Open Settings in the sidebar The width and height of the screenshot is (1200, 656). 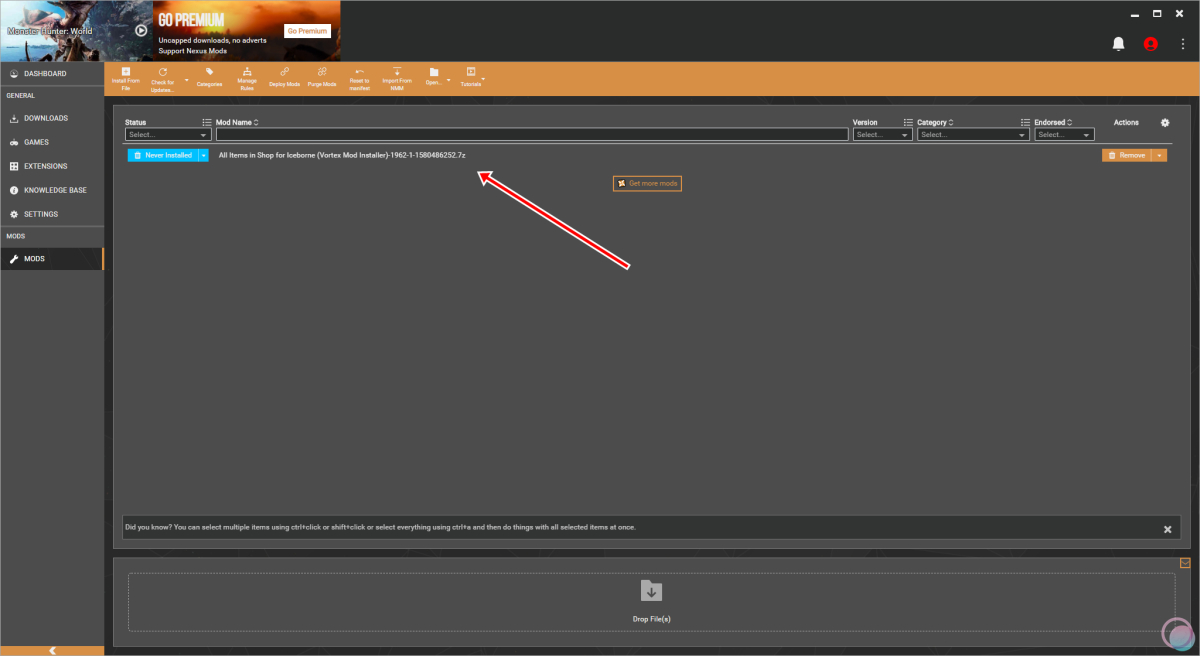coord(52,214)
